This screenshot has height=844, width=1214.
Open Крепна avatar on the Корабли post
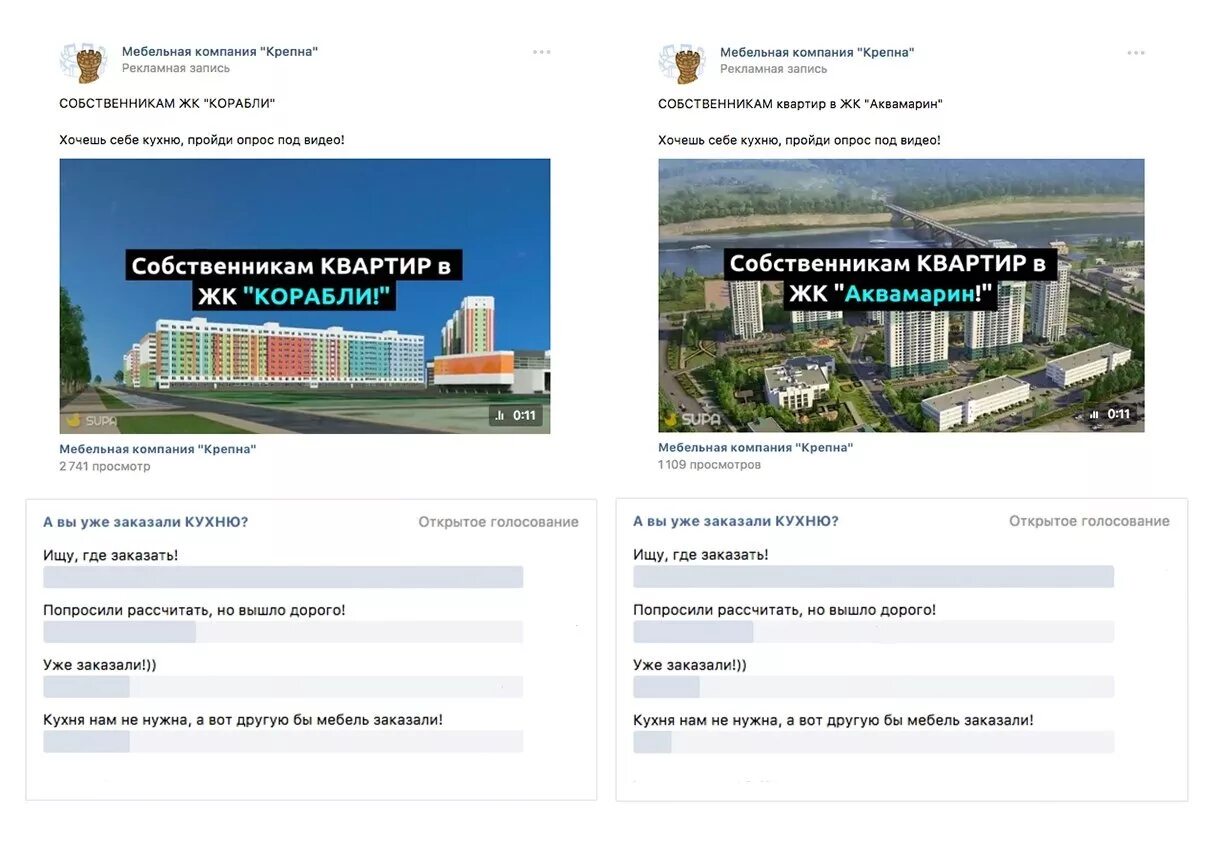[x=83, y=61]
